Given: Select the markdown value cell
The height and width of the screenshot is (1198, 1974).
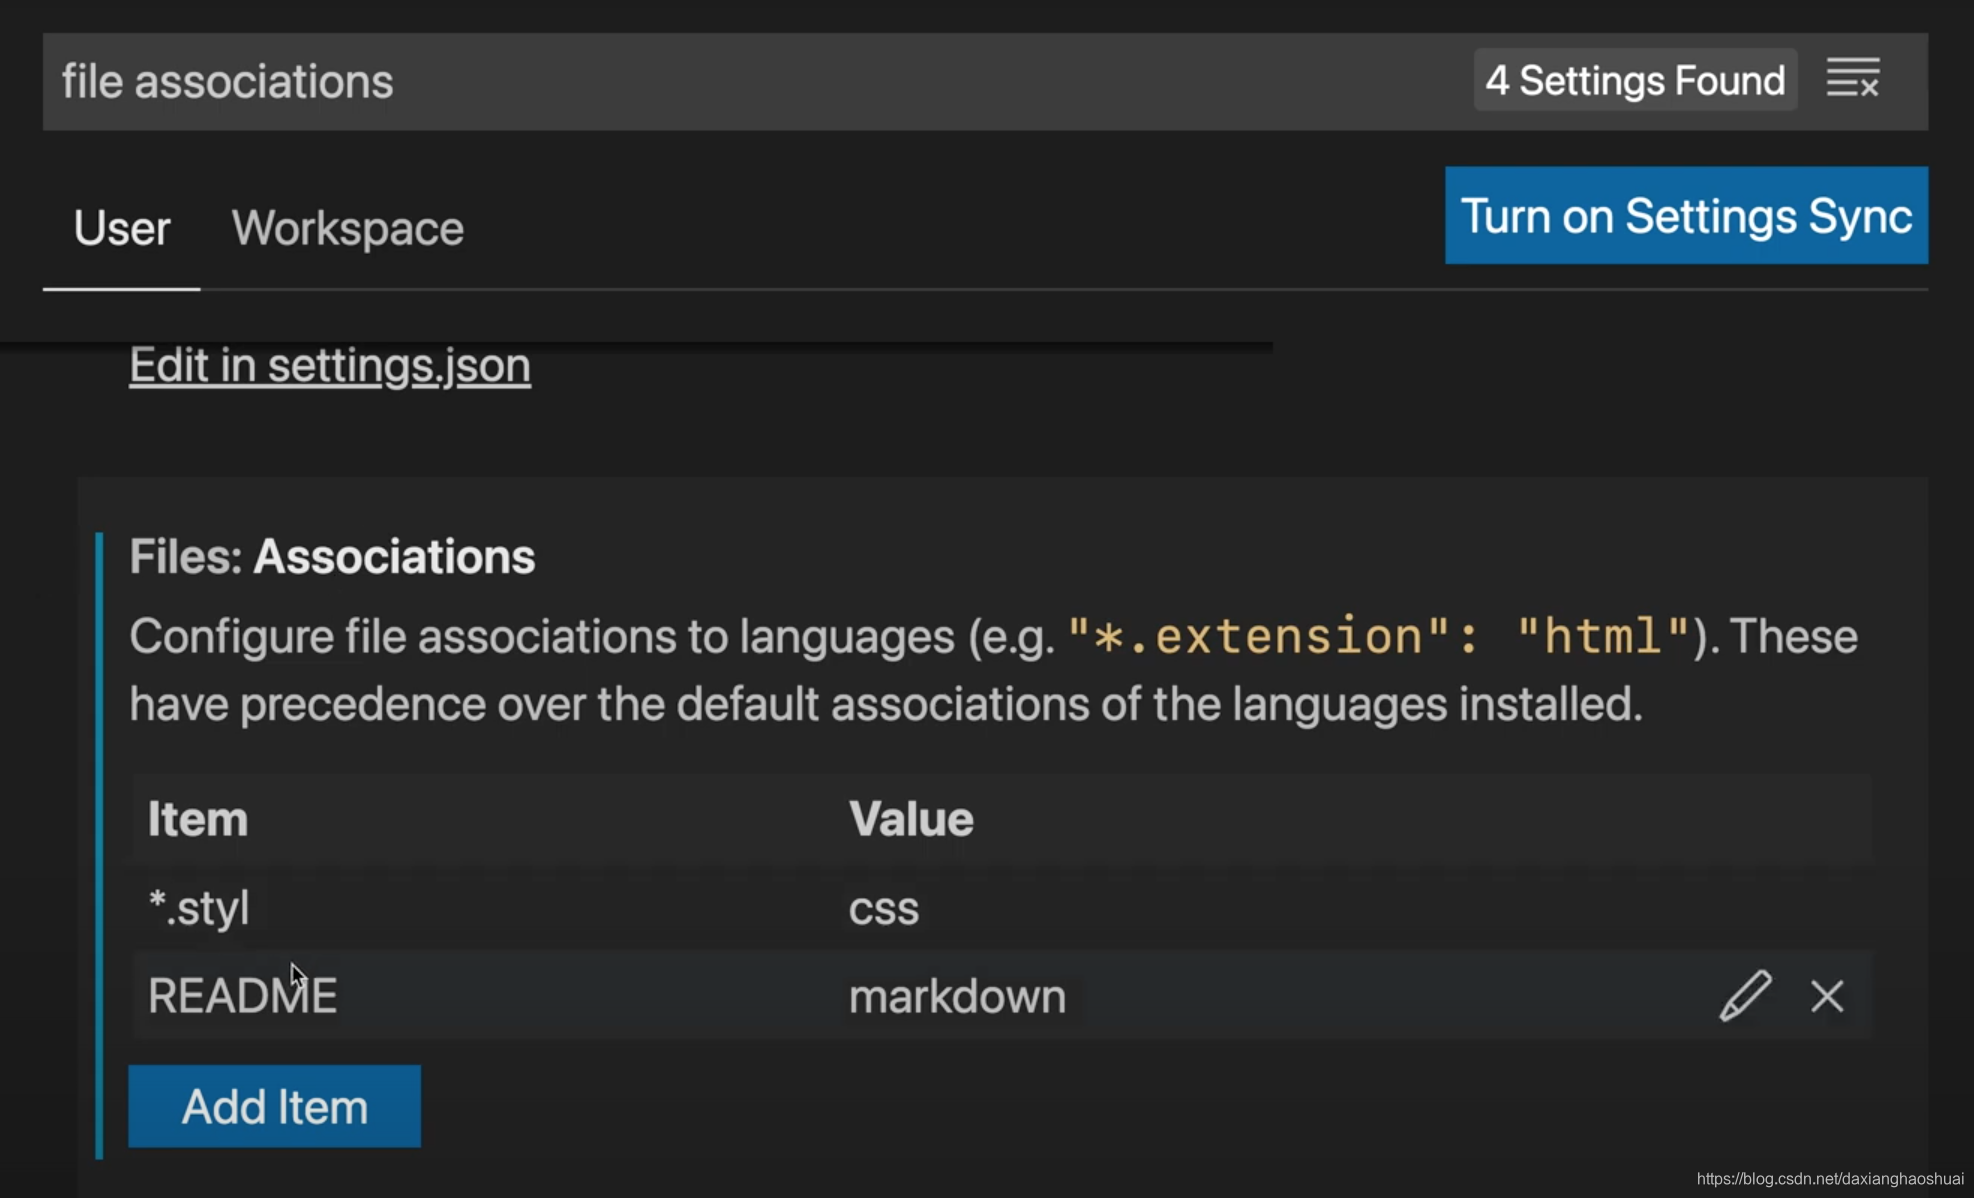Looking at the screenshot, I should click(x=957, y=997).
